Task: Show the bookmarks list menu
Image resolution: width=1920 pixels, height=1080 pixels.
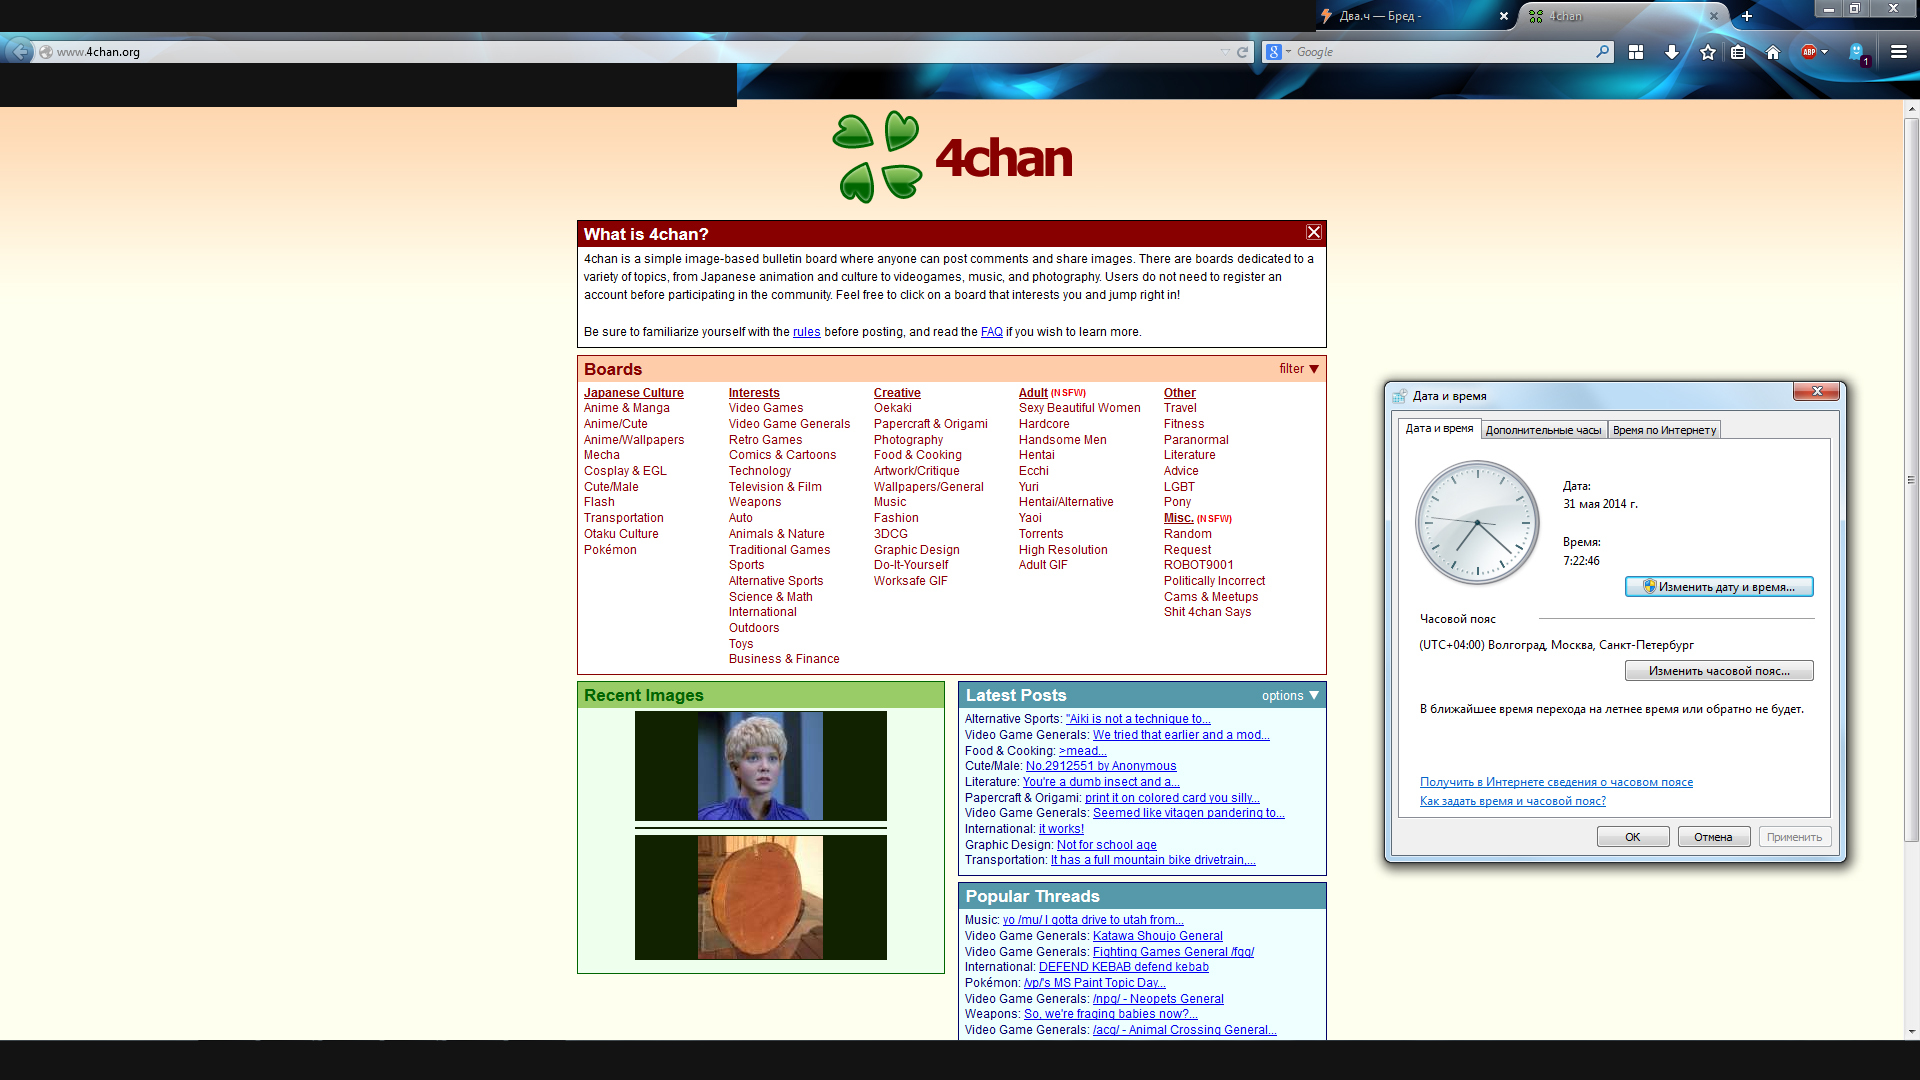Action: (1738, 52)
